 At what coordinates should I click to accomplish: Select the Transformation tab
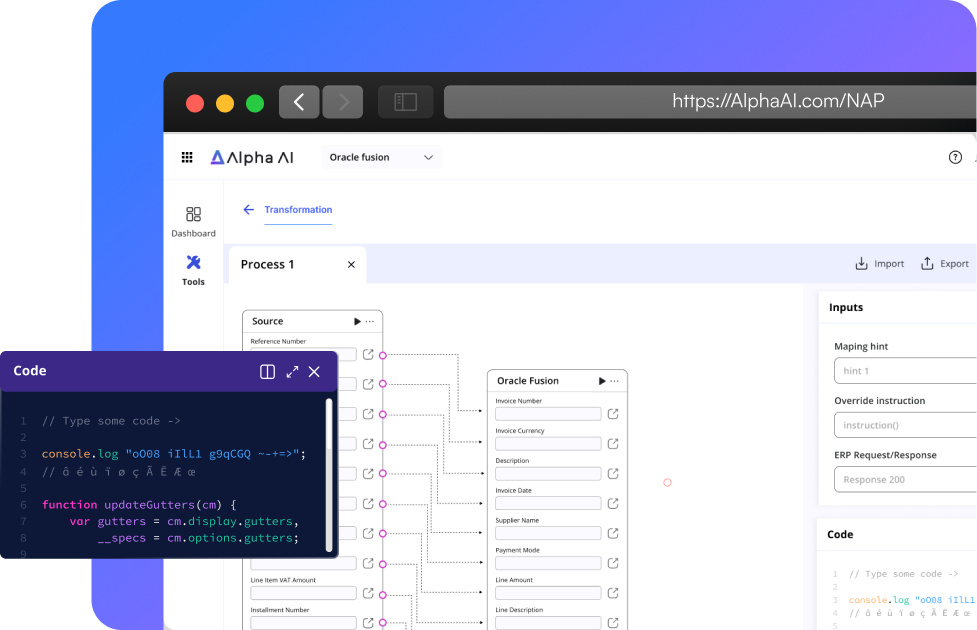click(x=298, y=209)
